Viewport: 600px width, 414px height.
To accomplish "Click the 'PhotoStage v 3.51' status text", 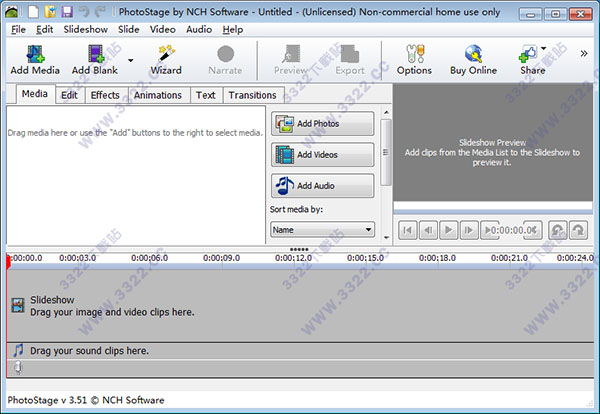I will [47, 400].
